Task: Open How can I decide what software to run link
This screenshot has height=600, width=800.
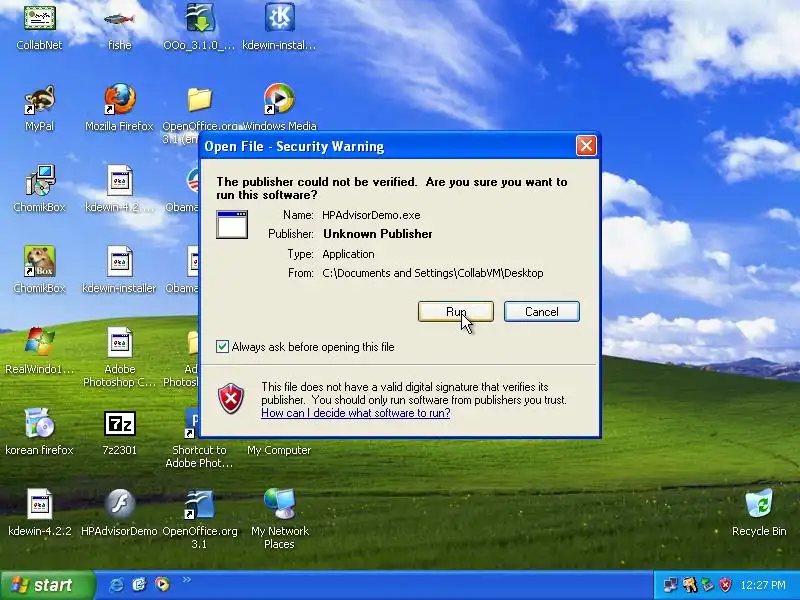Action: [x=356, y=413]
